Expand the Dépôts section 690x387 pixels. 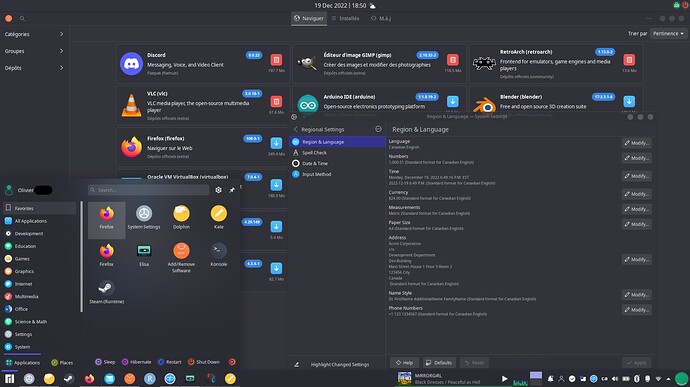34,68
